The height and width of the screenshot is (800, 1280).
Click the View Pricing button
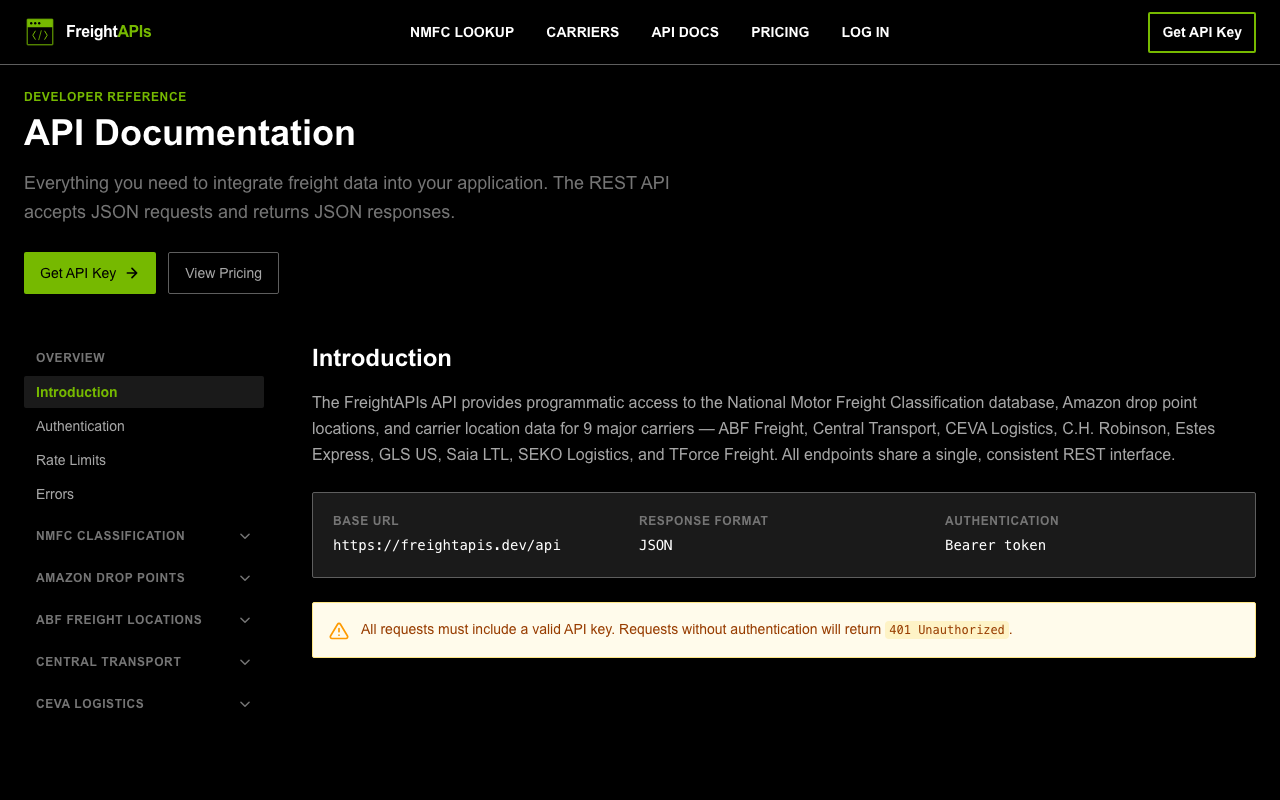pos(223,273)
